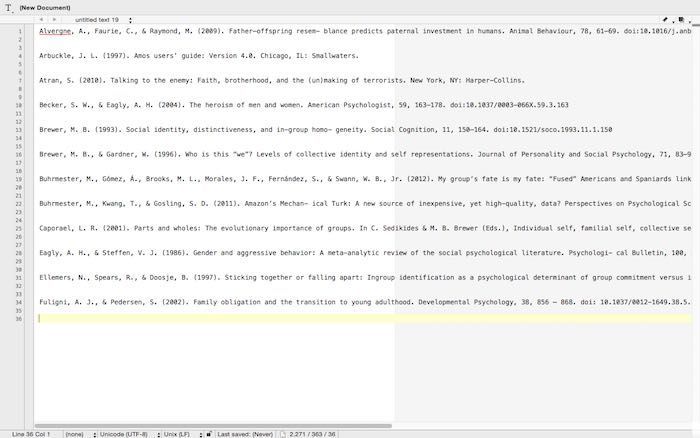Open Line 36 Col 1 position indicator
700x438 pixels.
[x=31, y=434]
